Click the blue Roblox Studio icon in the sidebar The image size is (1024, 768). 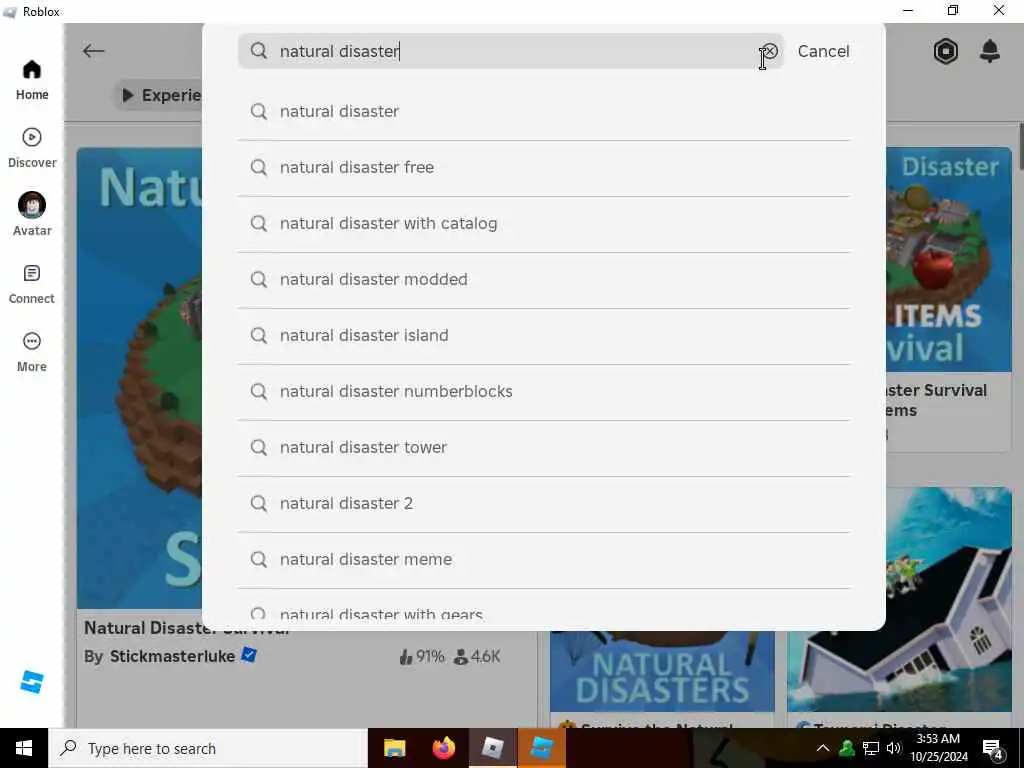pyautogui.click(x=31, y=682)
